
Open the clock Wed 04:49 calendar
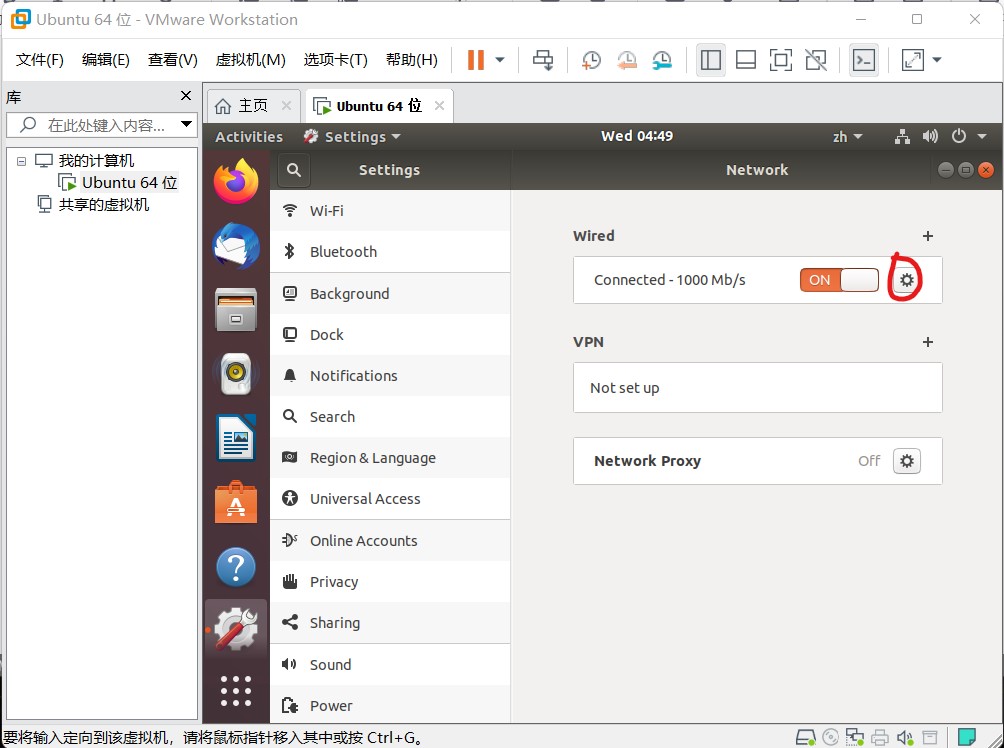(x=636, y=136)
